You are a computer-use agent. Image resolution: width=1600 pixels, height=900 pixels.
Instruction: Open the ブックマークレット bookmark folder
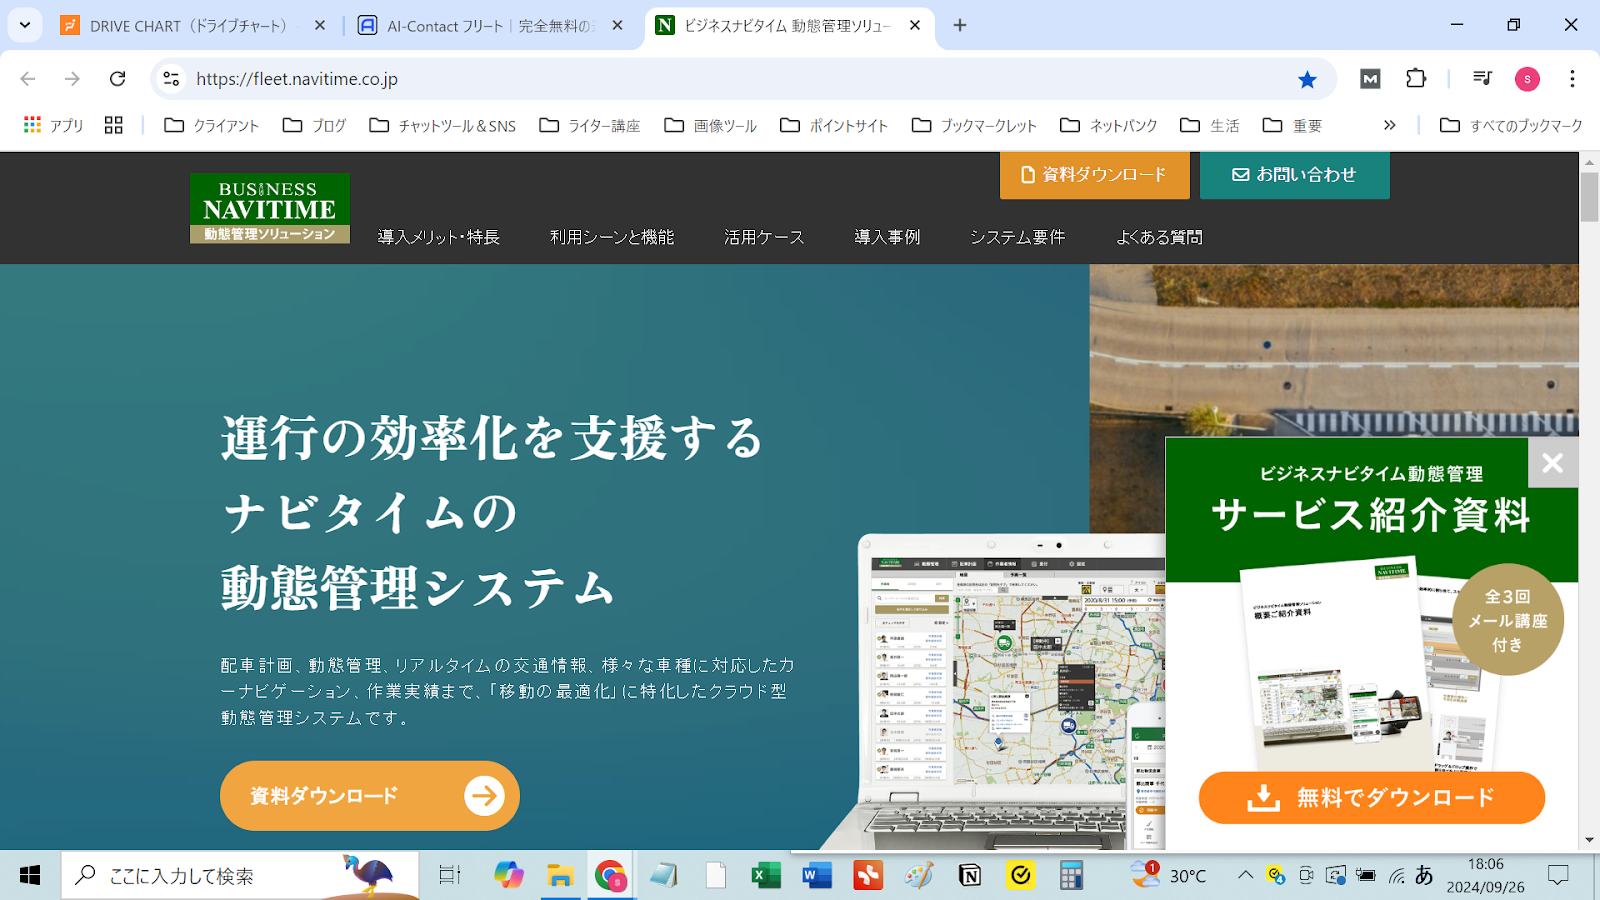[x=974, y=125]
